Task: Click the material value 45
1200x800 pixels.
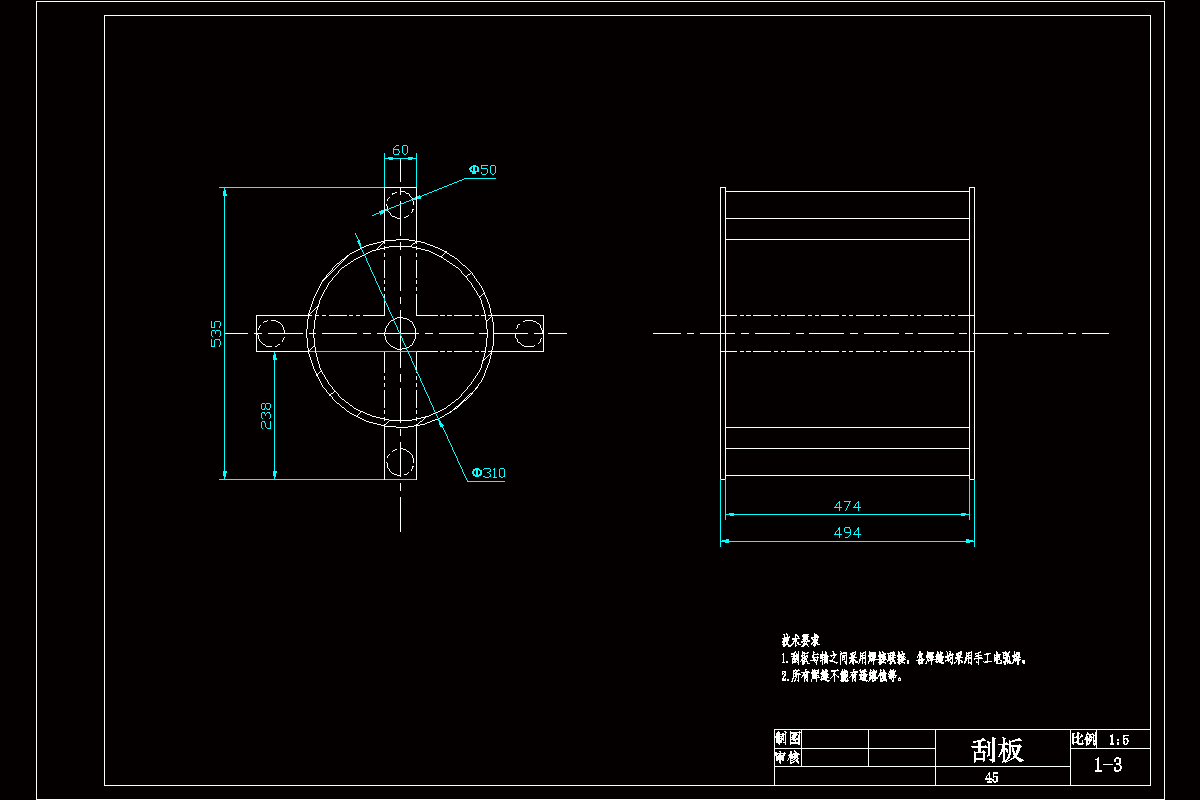Action: (x=991, y=777)
